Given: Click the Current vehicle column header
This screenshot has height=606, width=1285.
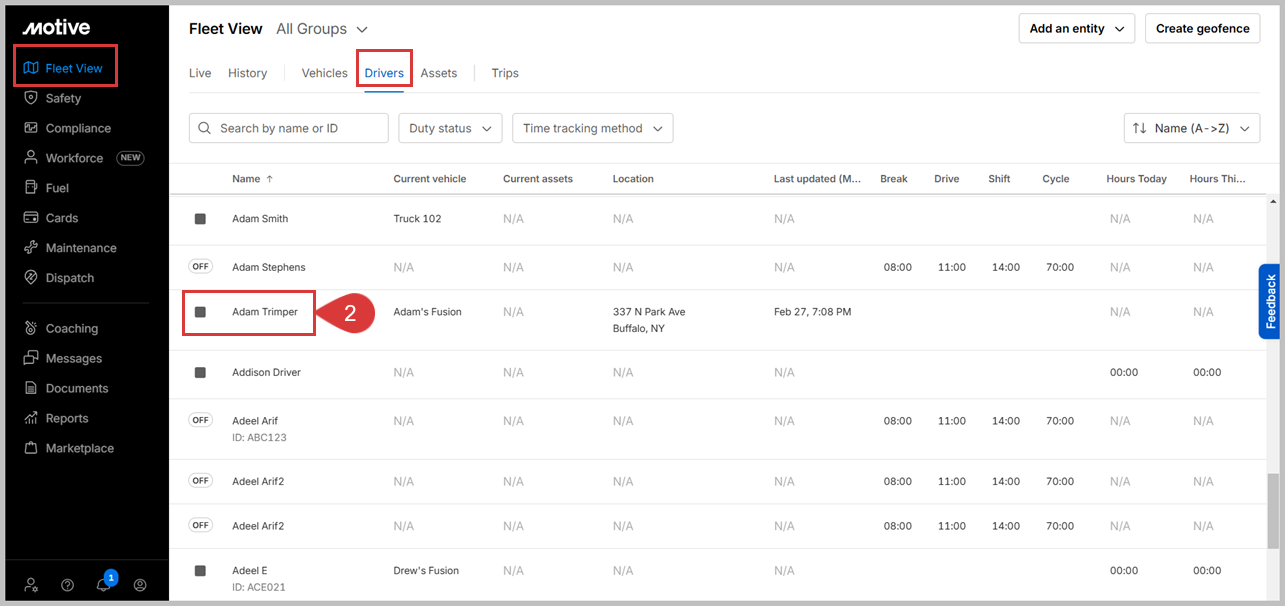Looking at the screenshot, I should point(430,179).
